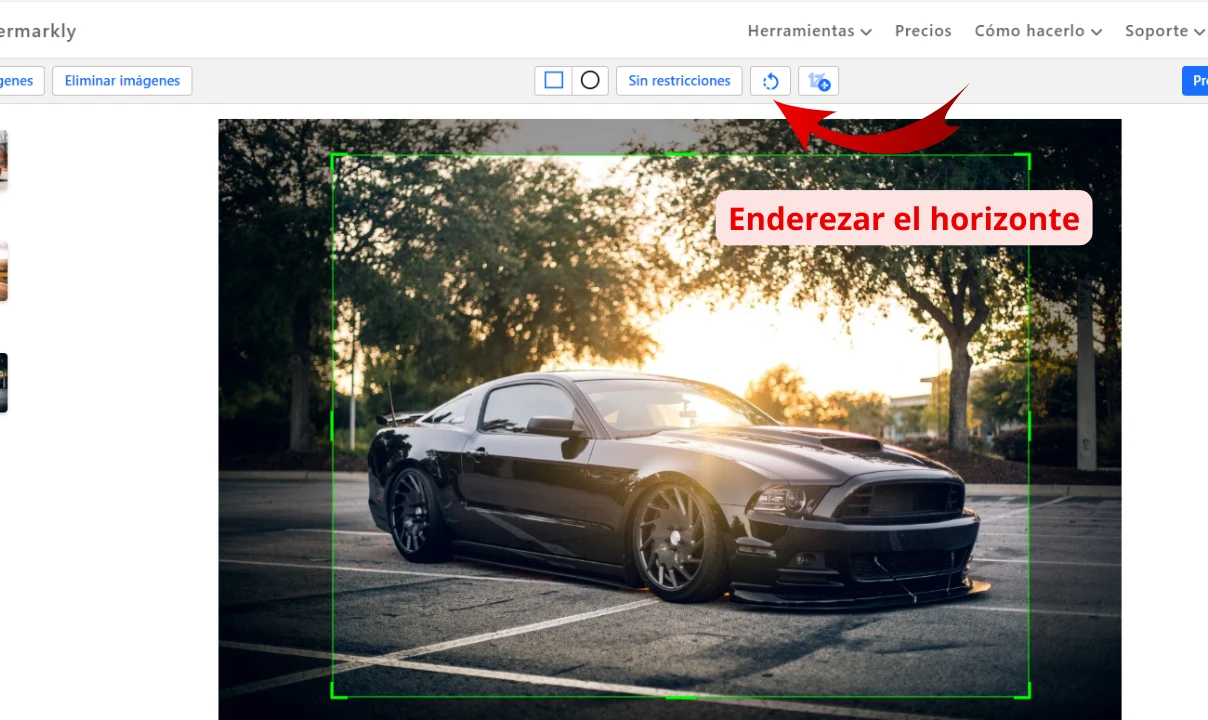Screen dimensions: 1208x720
Task: Go to the Precios page
Action: coord(923,31)
